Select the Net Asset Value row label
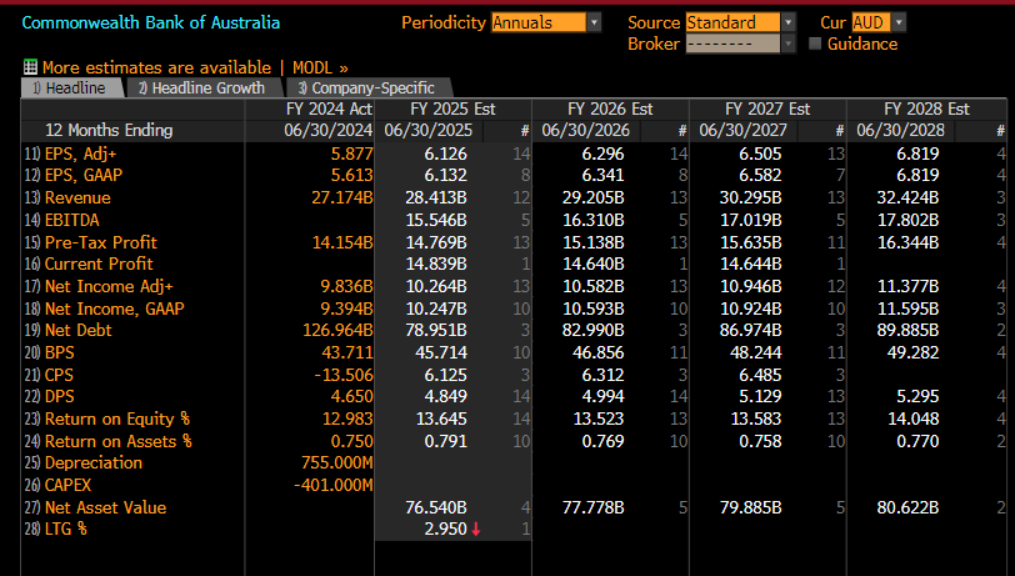The image size is (1015, 576). [x=106, y=508]
